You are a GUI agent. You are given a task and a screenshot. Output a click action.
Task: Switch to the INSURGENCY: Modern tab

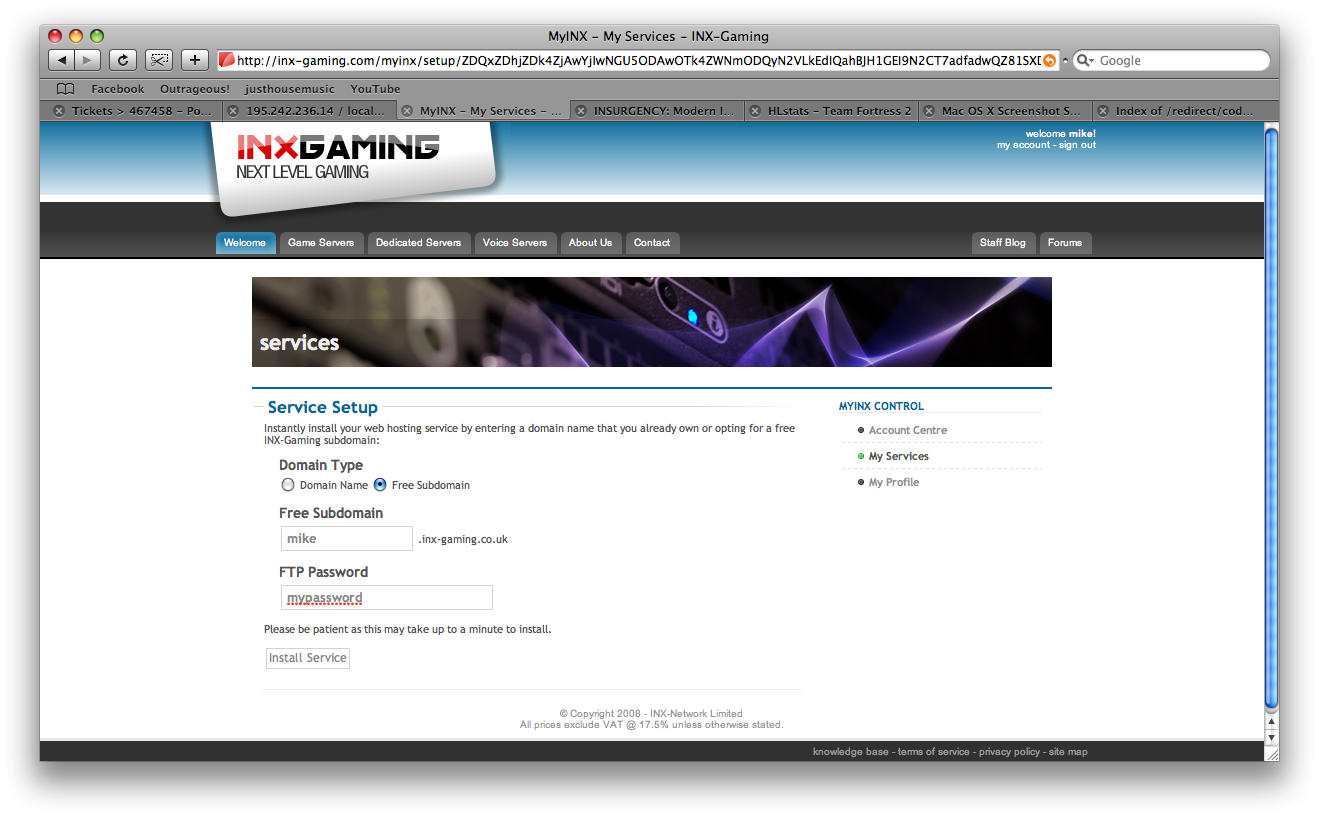pyautogui.click(x=657, y=111)
